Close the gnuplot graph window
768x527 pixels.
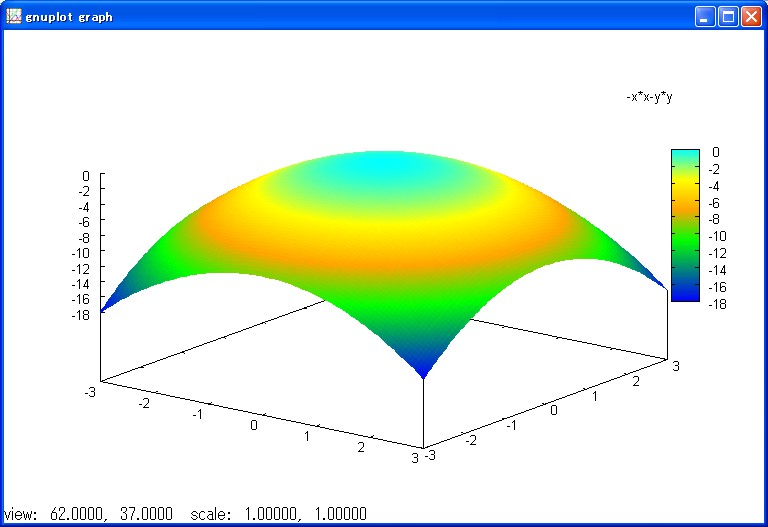[751, 17]
